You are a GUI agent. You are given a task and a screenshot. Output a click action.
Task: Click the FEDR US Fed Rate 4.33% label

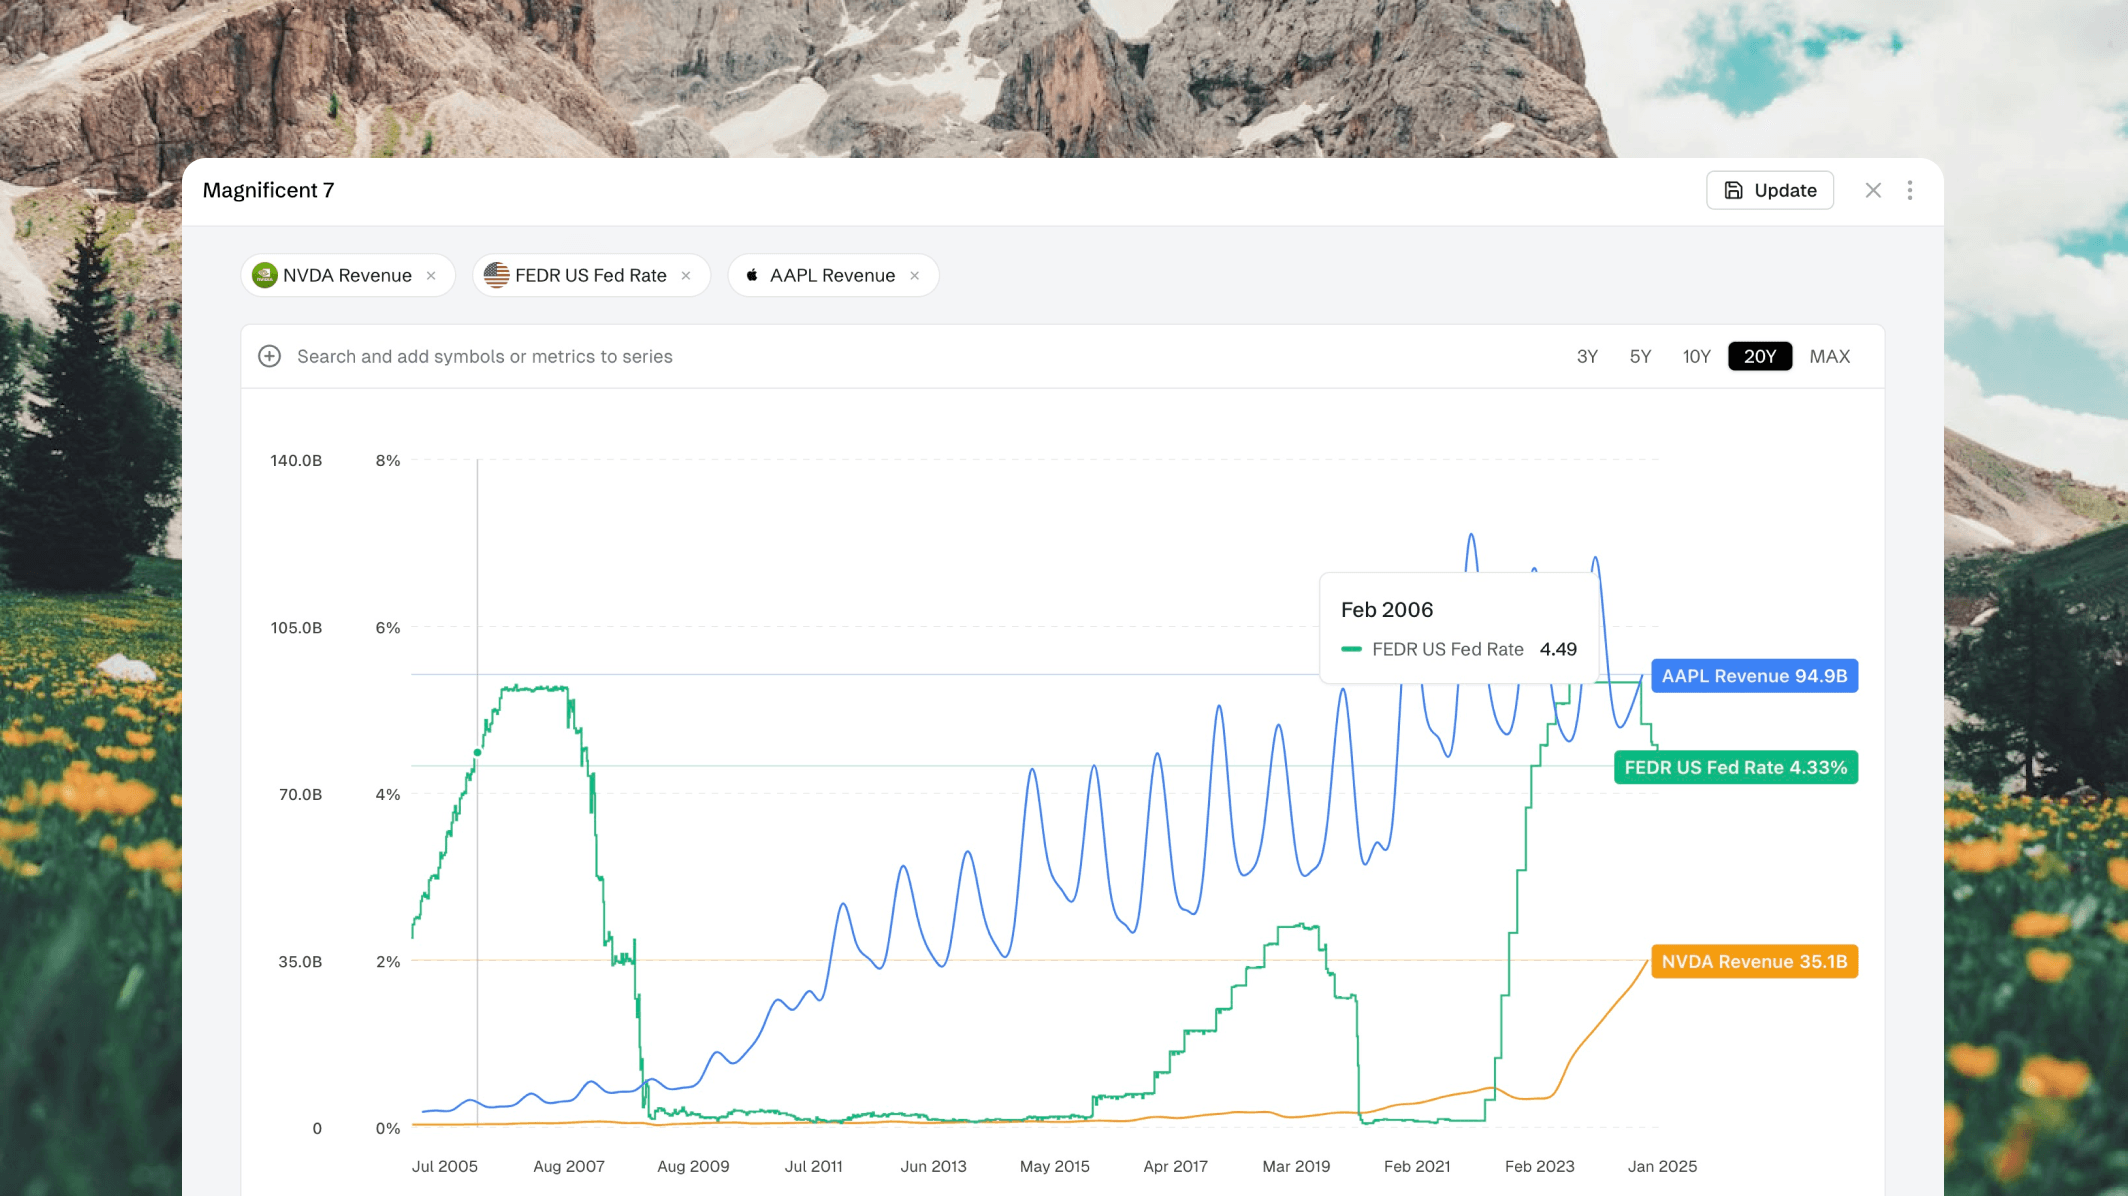(x=1735, y=768)
